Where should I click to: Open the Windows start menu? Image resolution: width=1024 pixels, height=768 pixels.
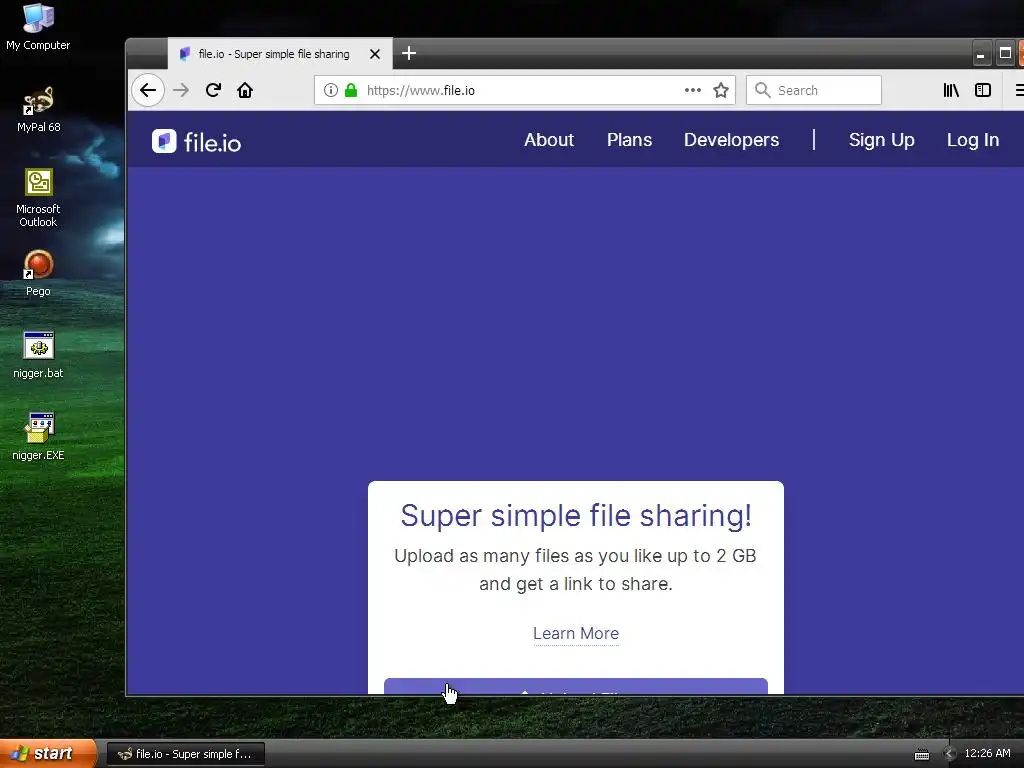pos(48,754)
